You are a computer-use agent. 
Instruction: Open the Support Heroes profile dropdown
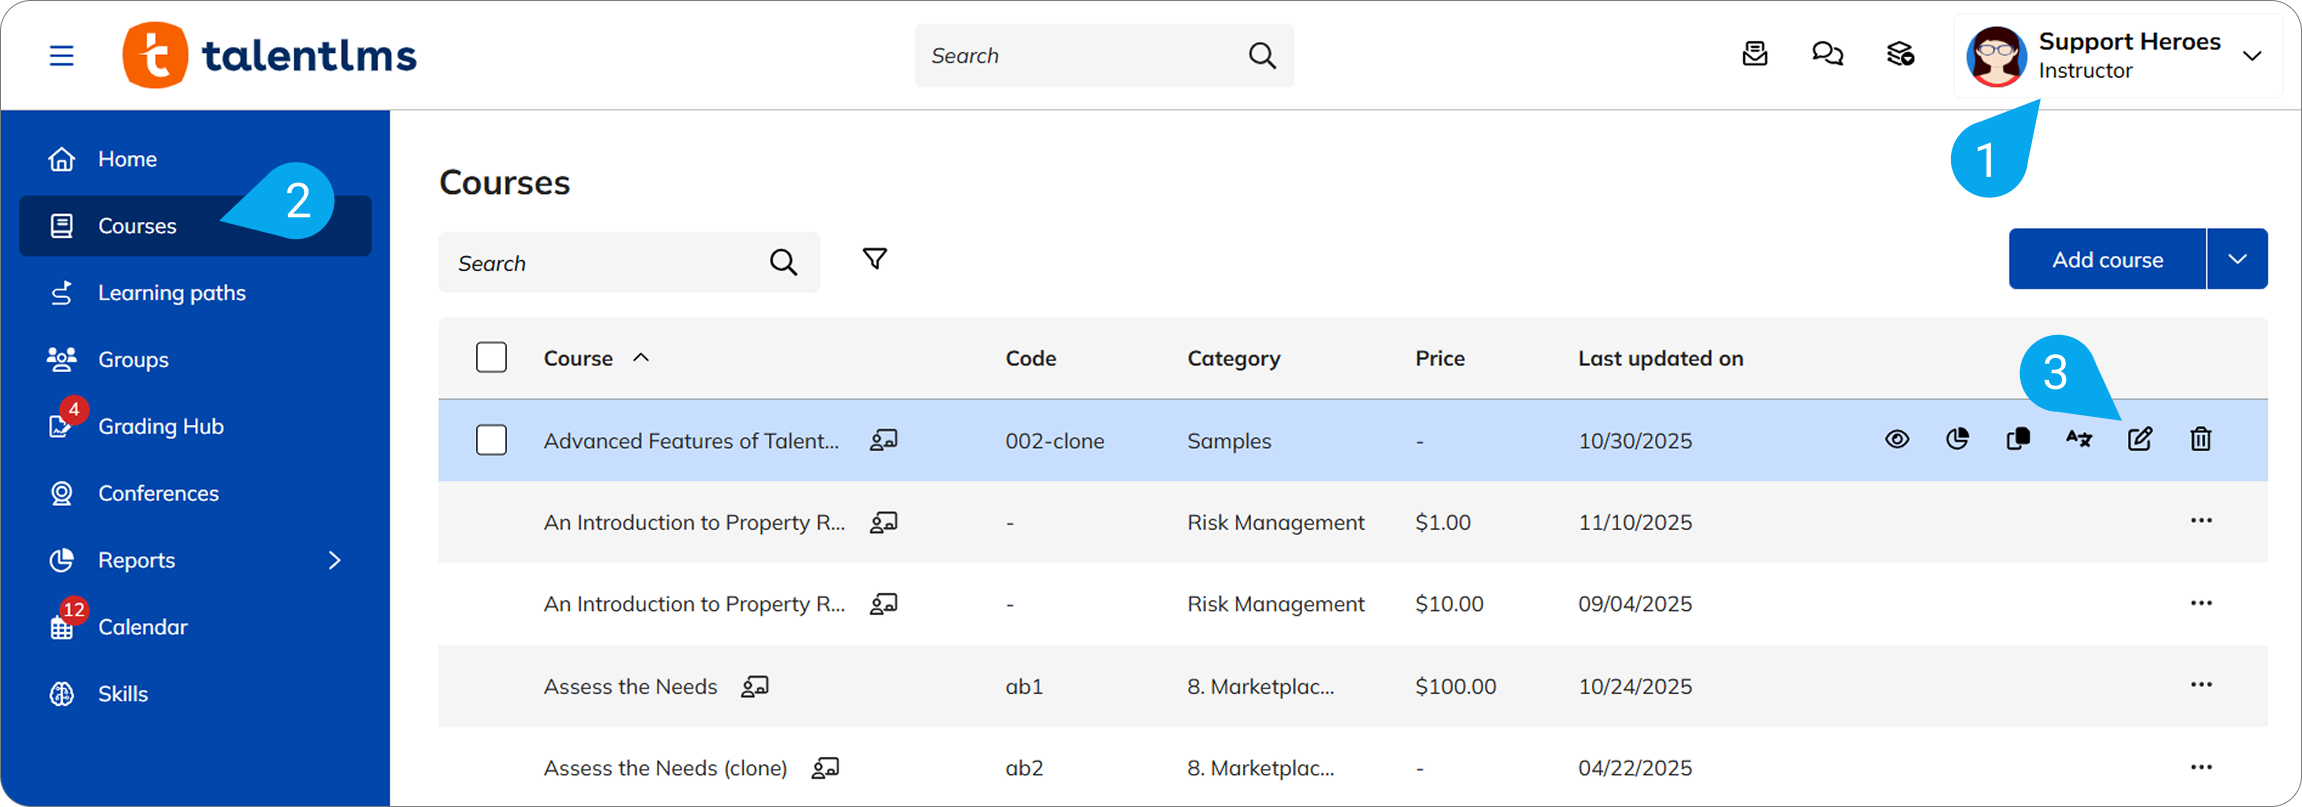click(x=2252, y=56)
